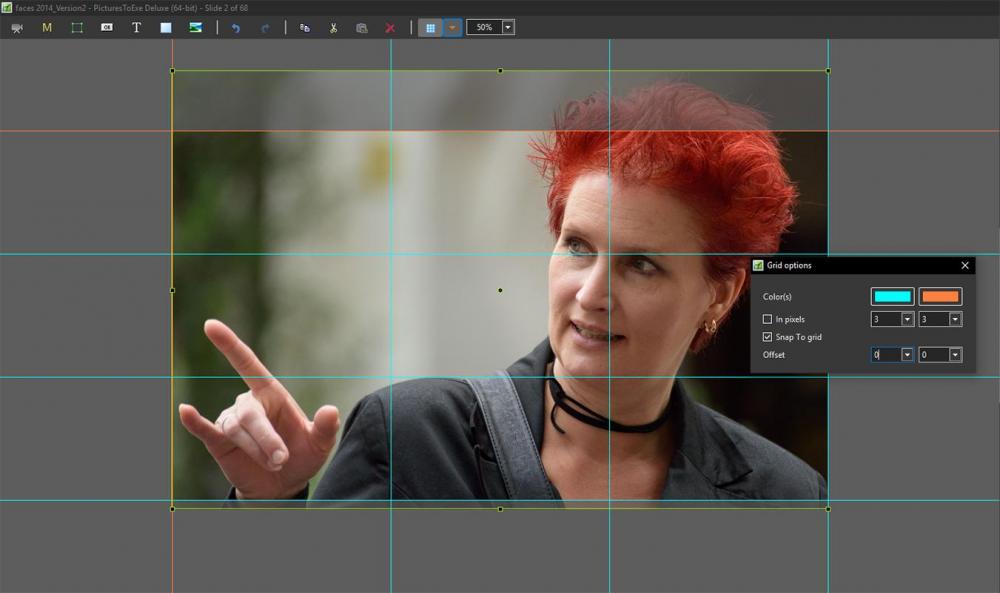The image size is (1000, 593).
Task: Click the scissors Cut icon
Action: [x=334, y=28]
